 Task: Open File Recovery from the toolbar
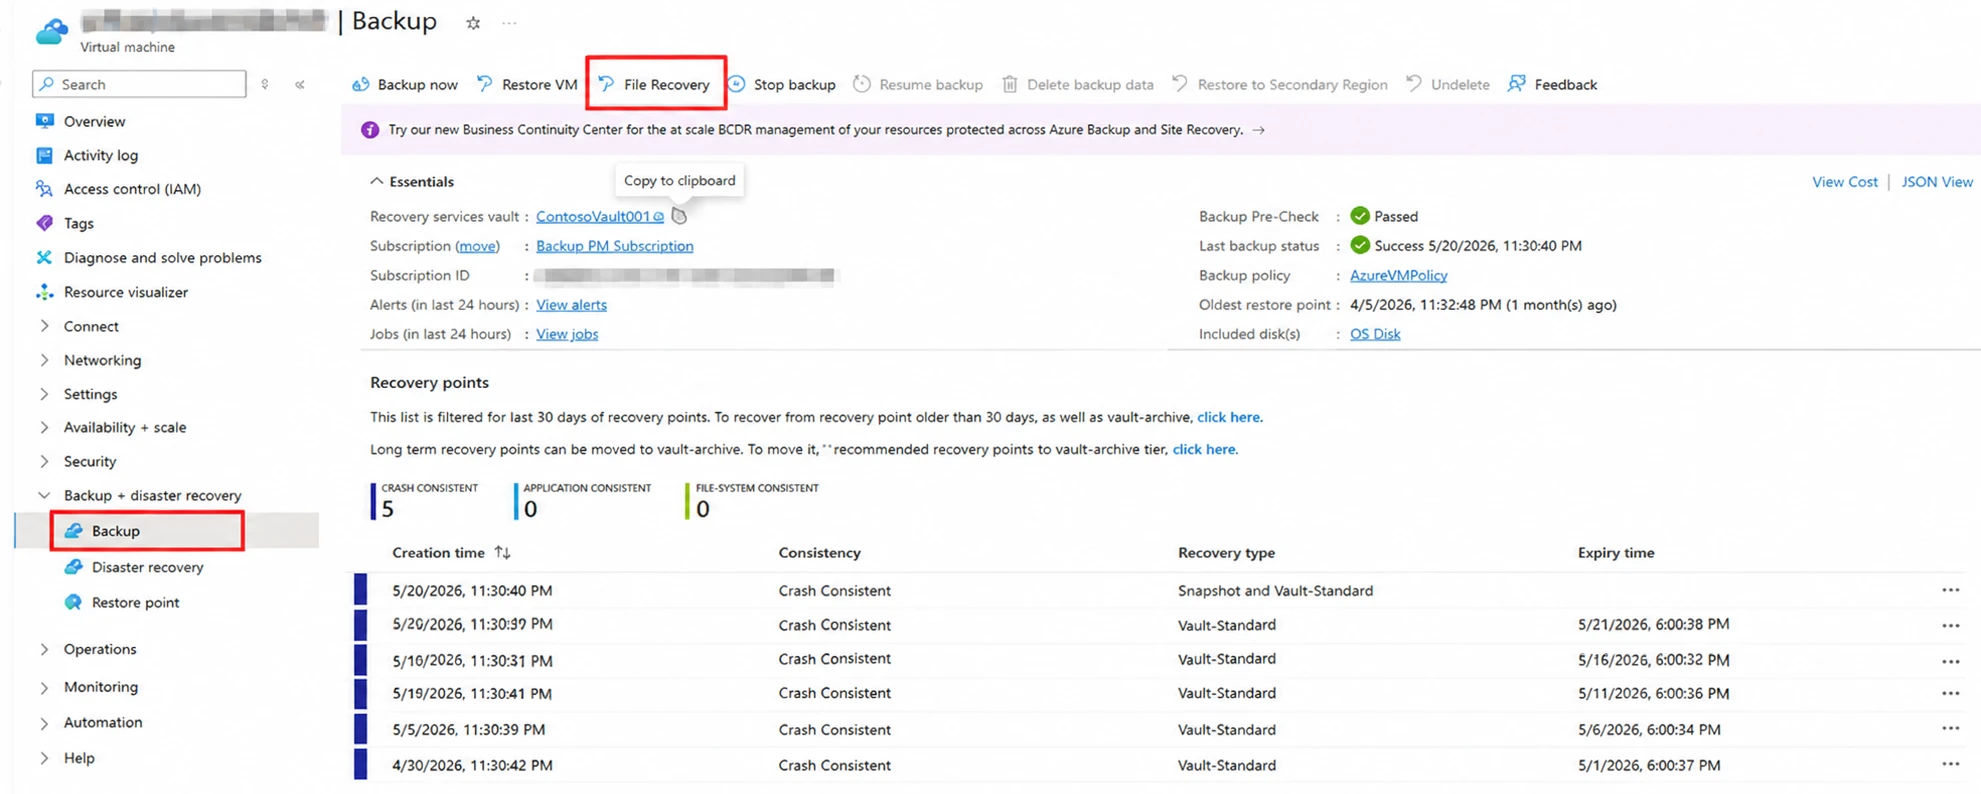click(655, 84)
